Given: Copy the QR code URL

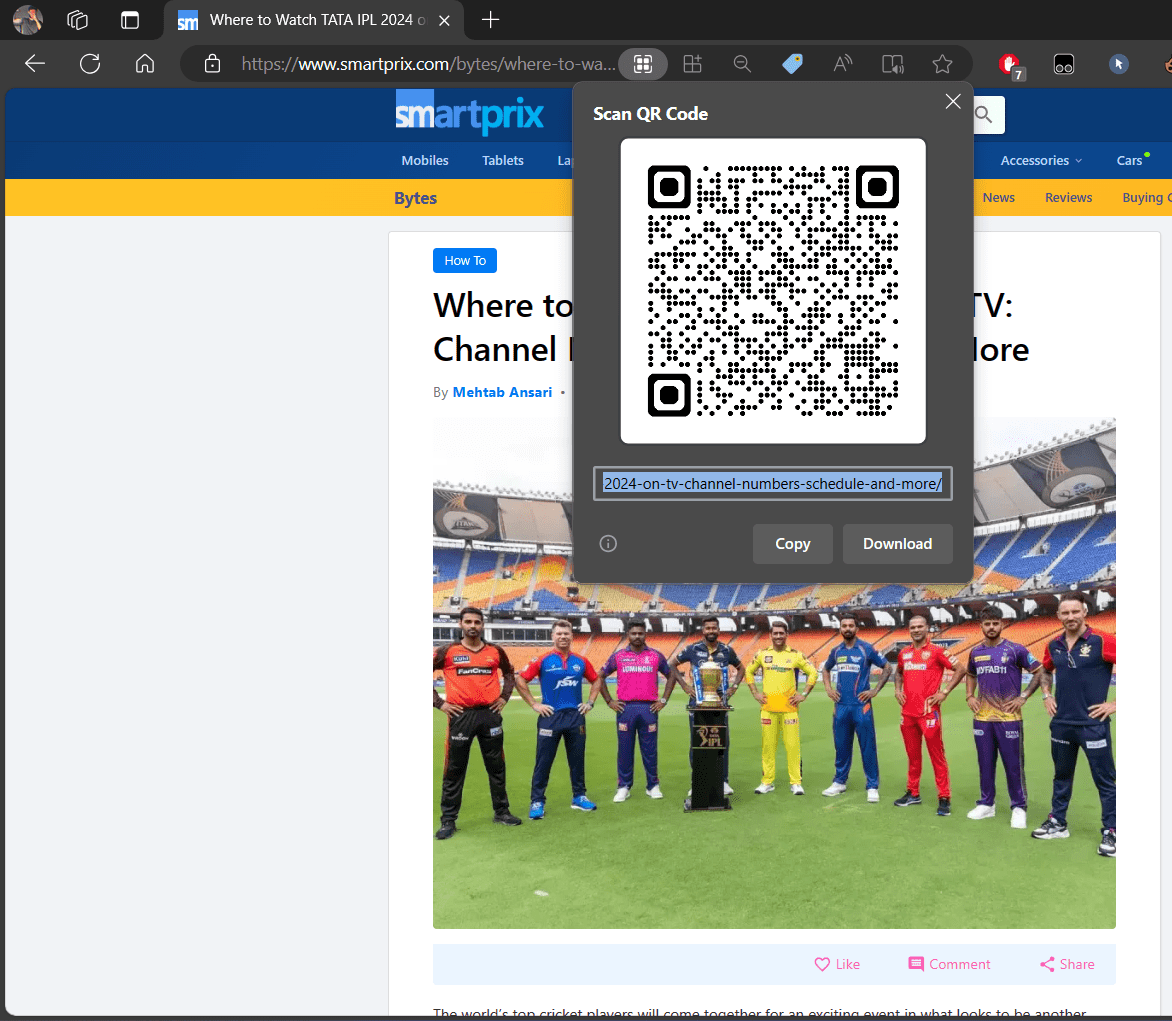Looking at the screenshot, I should tap(792, 543).
